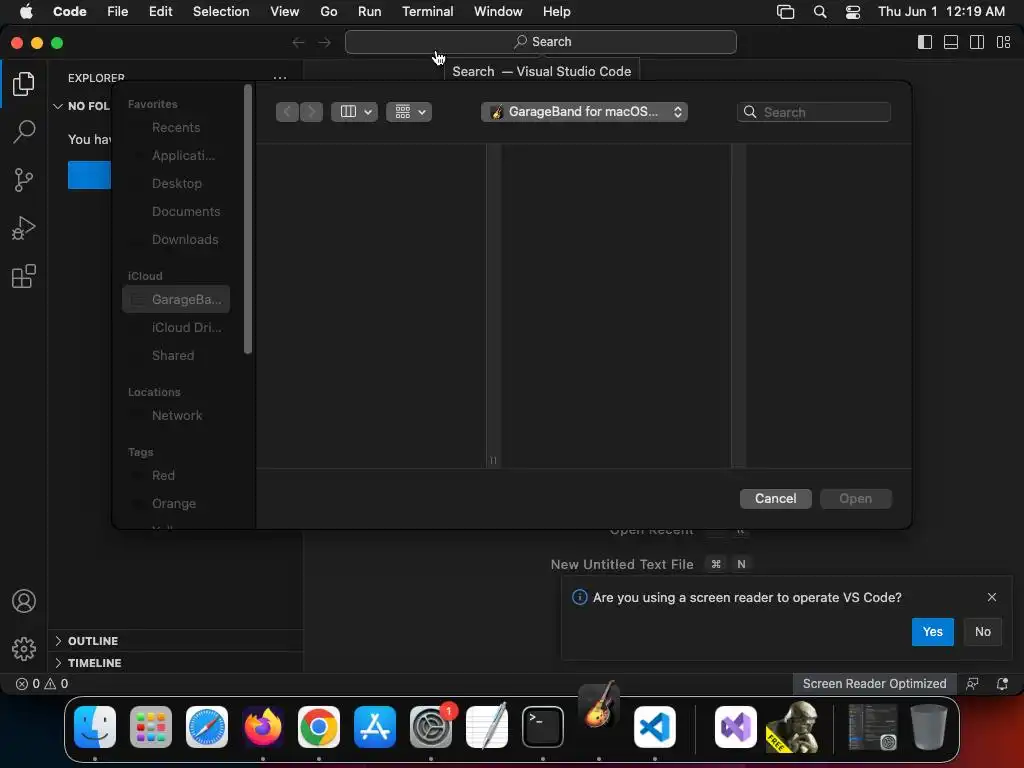Open Finder from the Dock
This screenshot has width=1024, height=768.
point(95,727)
